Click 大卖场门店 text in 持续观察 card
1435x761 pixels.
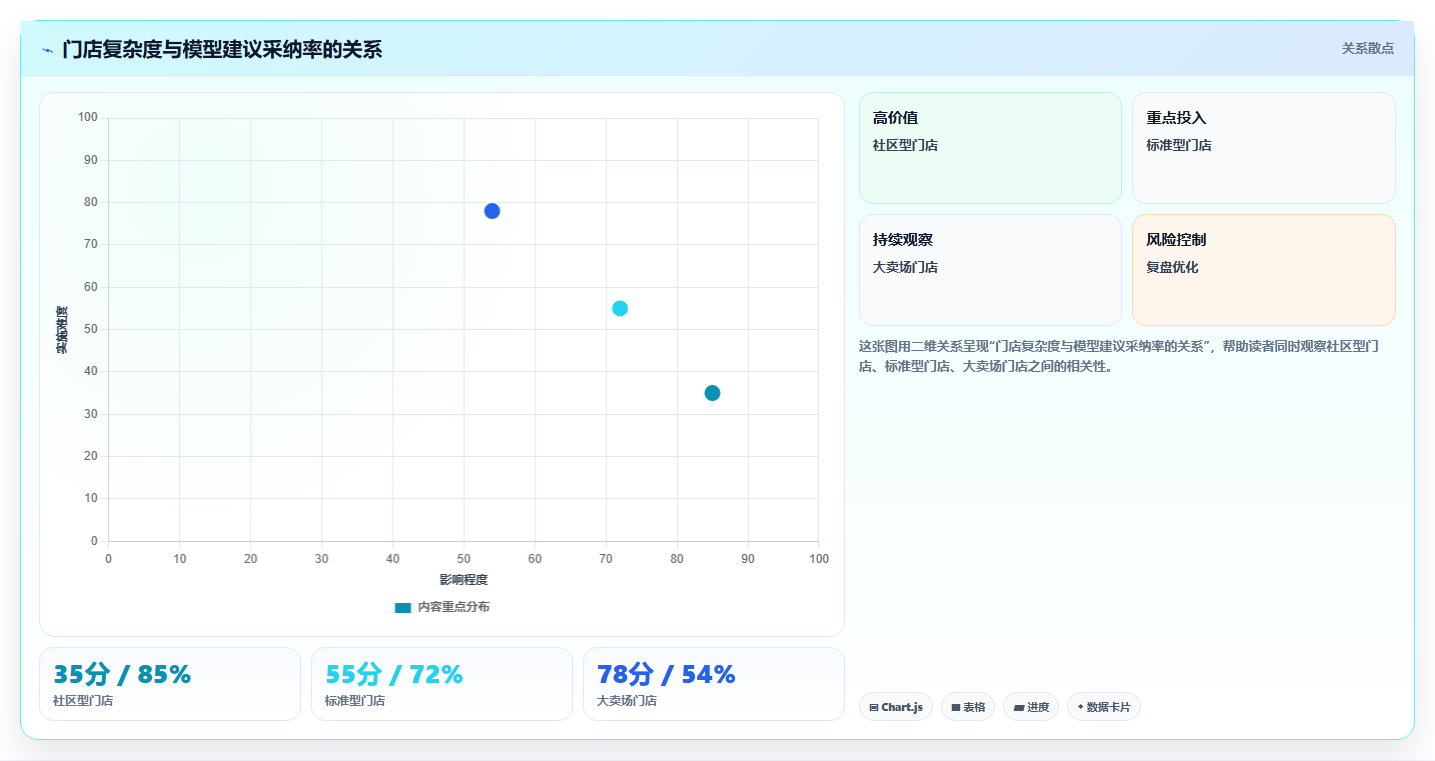click(905, 267)
